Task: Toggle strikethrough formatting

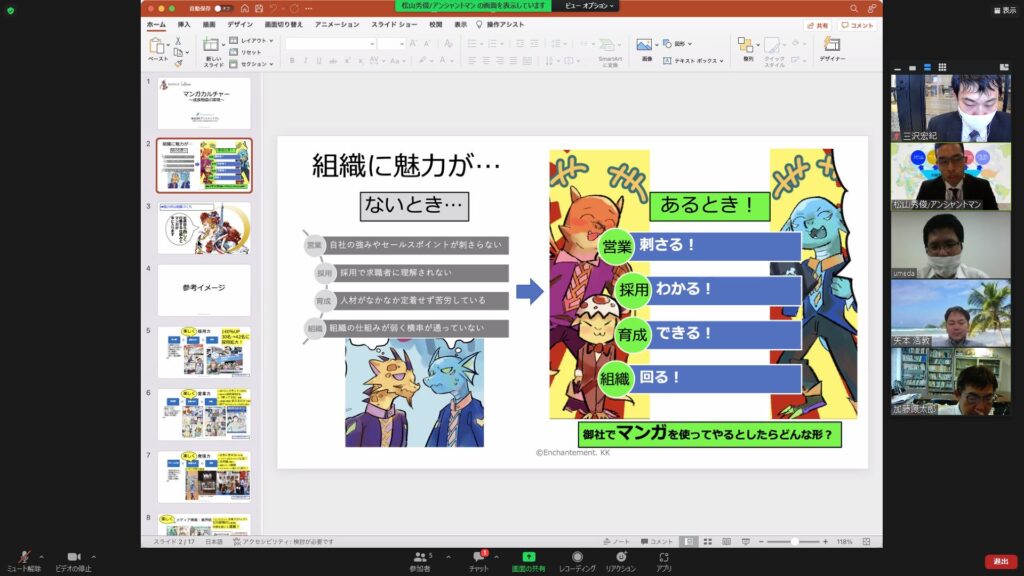Action: coord(332,61)
